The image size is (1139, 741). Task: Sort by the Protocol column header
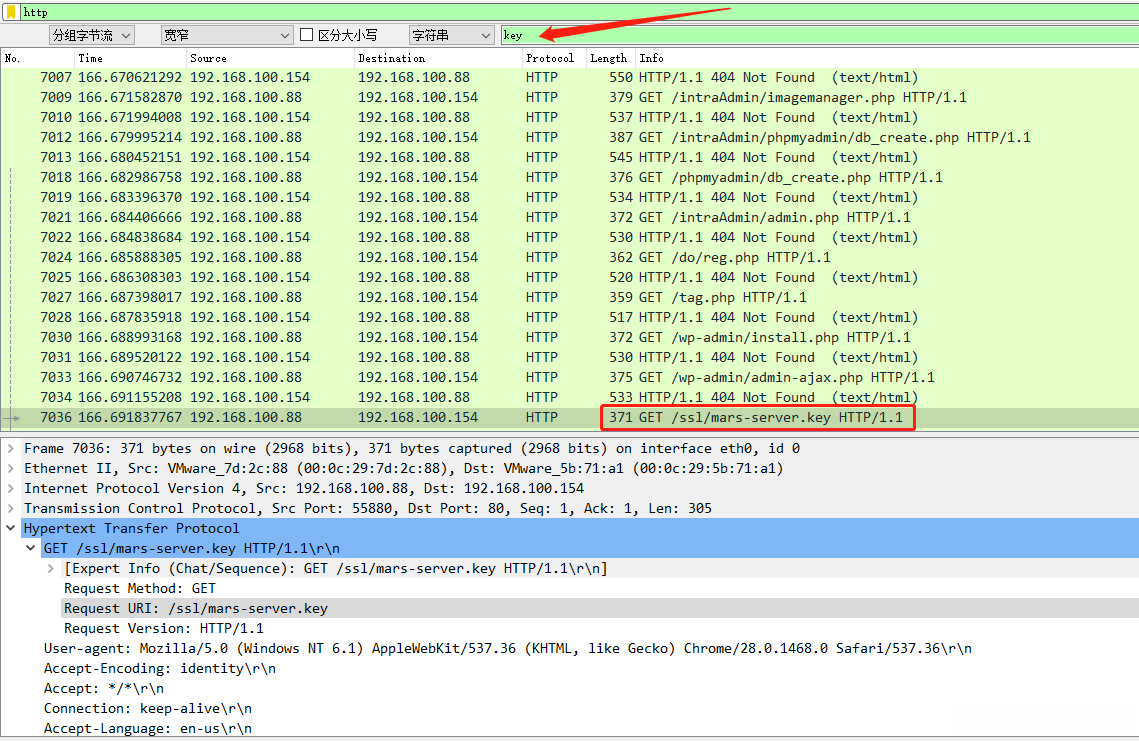click(554, 58)
